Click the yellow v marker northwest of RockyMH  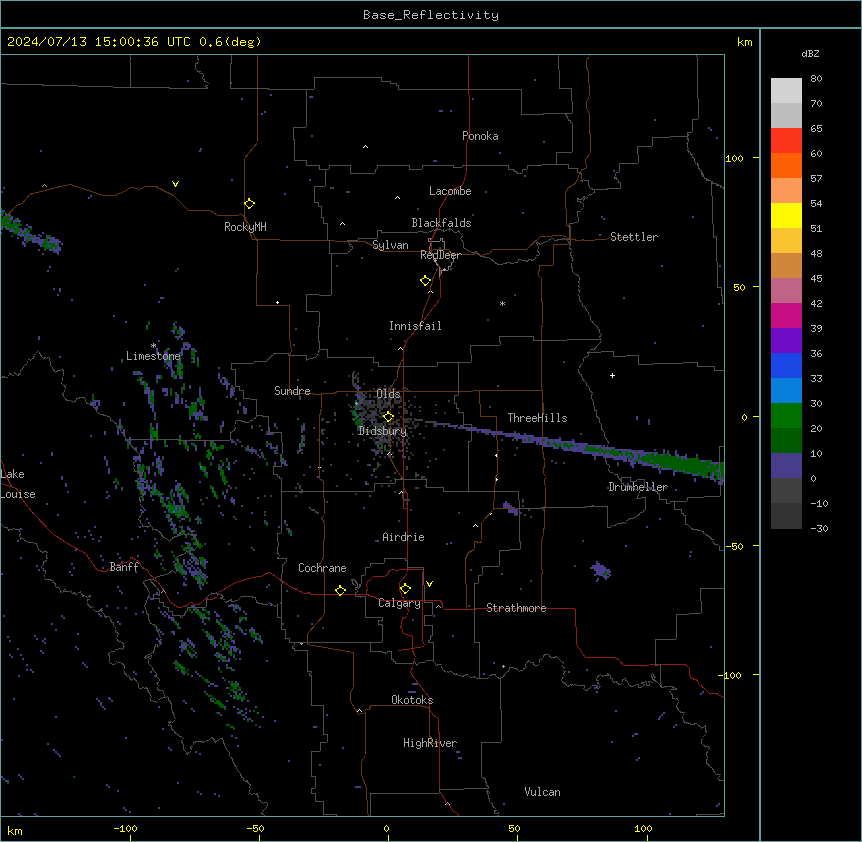pos(175,184)
